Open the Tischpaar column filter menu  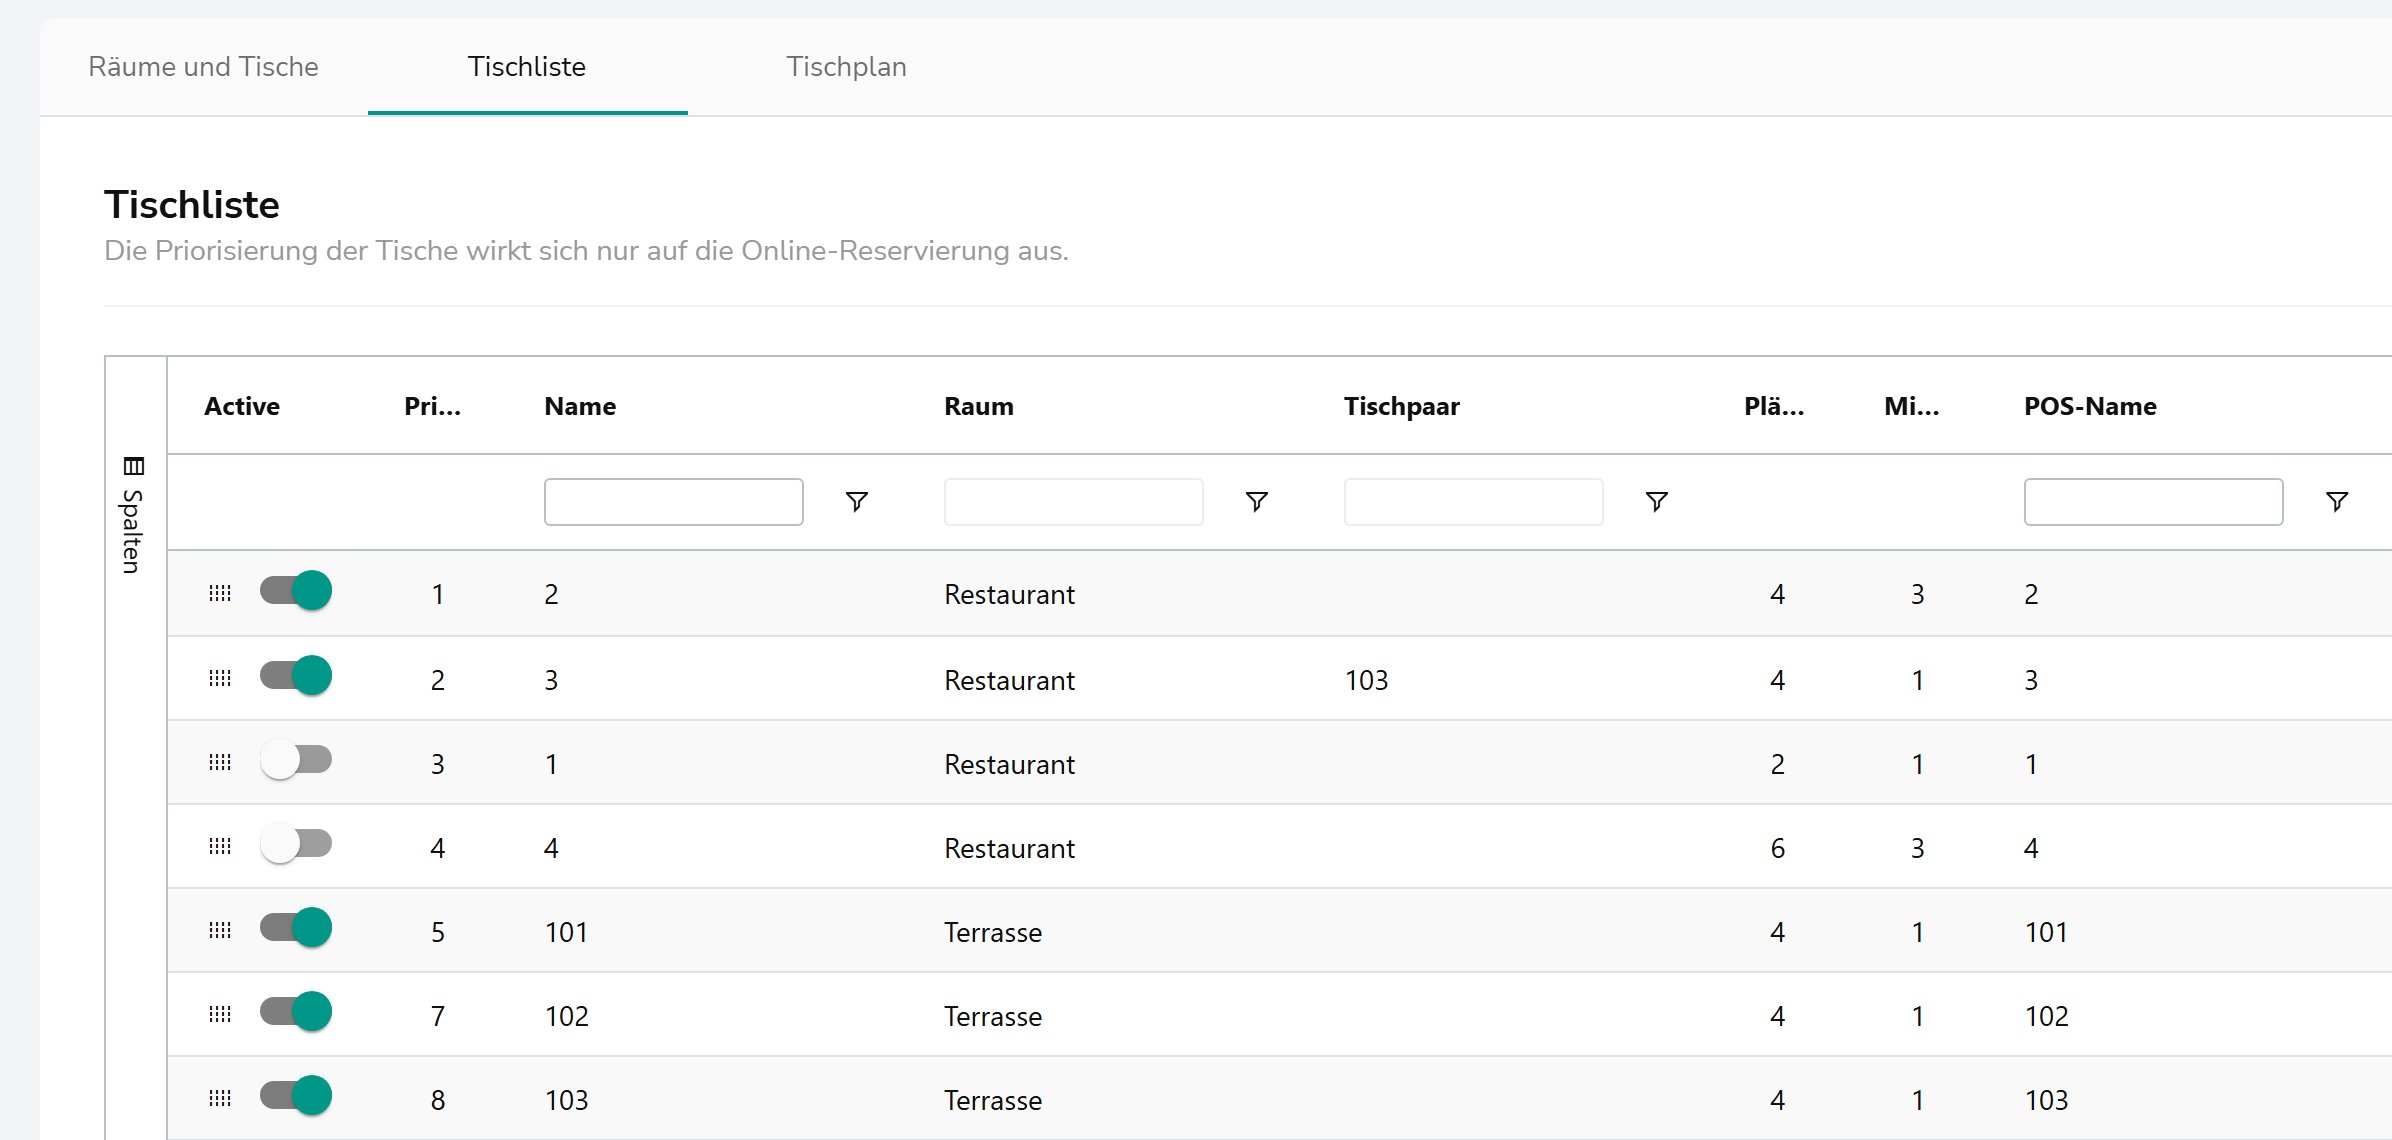point(1656,501)
